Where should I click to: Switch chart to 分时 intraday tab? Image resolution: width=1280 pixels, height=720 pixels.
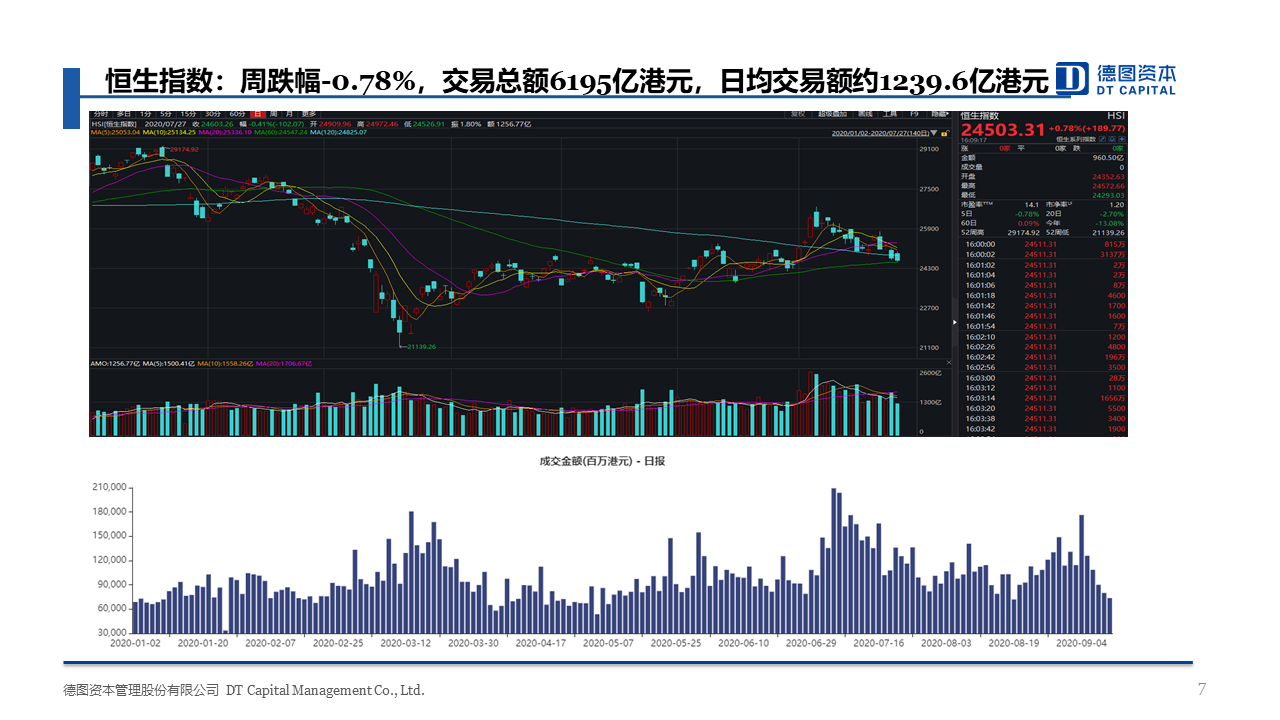(101, 114)
